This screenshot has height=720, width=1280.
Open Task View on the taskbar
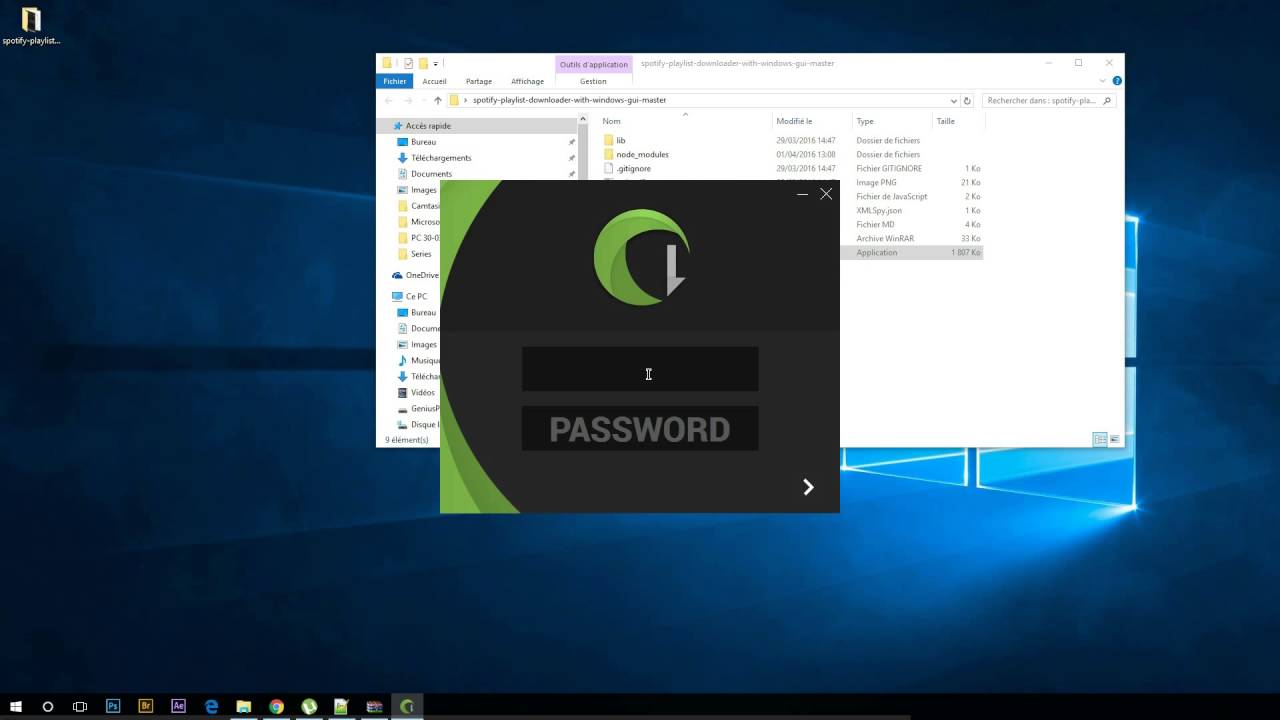pos(80,706)
